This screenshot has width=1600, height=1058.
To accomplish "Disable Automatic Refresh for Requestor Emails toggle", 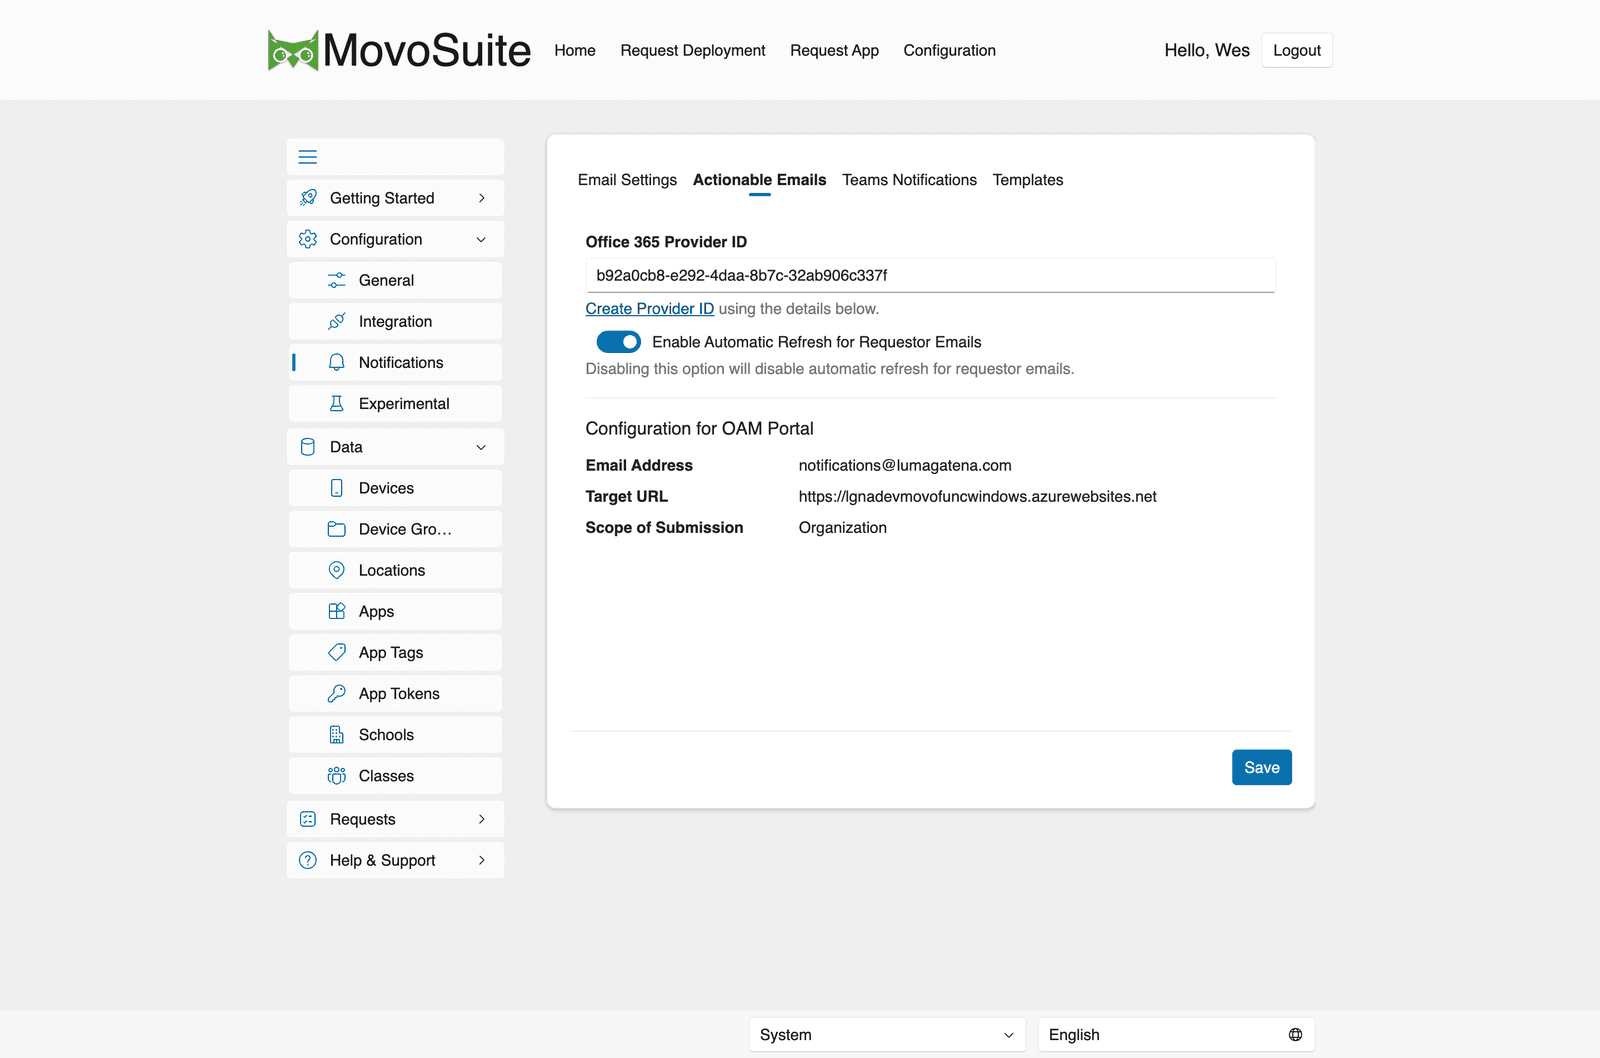I will [619, 342].
